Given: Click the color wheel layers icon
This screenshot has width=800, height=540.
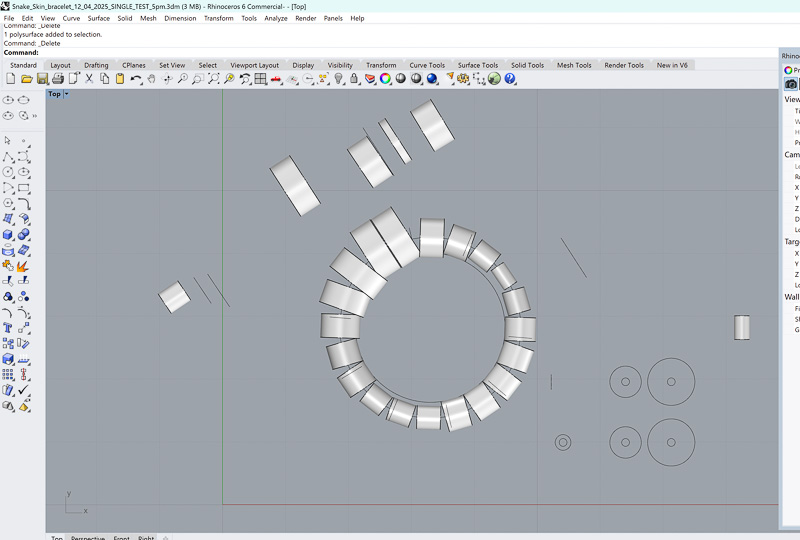Looking at the screenshot, I should point(385,79).
